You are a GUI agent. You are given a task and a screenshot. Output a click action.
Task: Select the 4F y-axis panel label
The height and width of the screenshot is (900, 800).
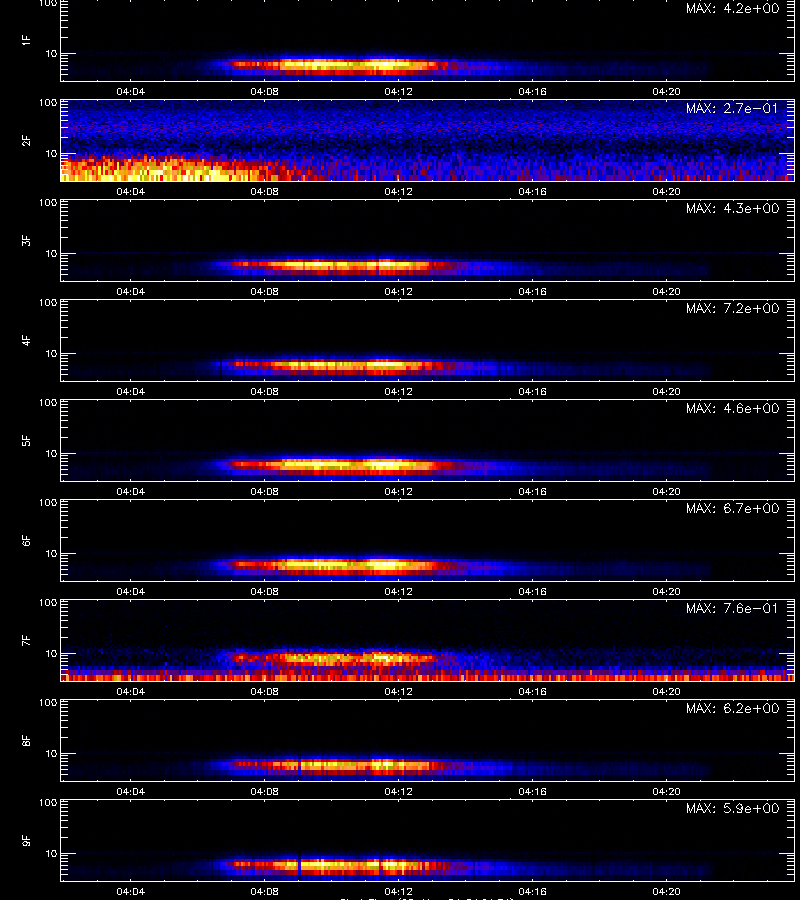(x=26, y=340)
